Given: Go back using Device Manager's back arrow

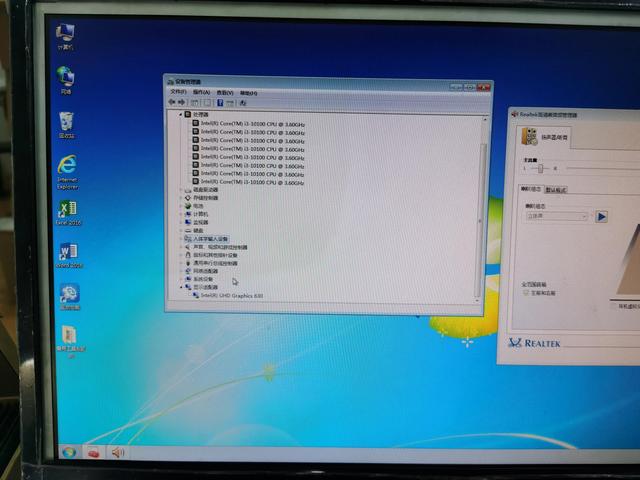Looking at the screenshot, I should point(172,102).
